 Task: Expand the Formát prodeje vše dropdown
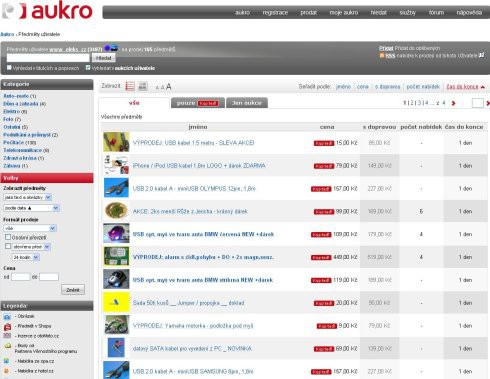tap(30, 228)
